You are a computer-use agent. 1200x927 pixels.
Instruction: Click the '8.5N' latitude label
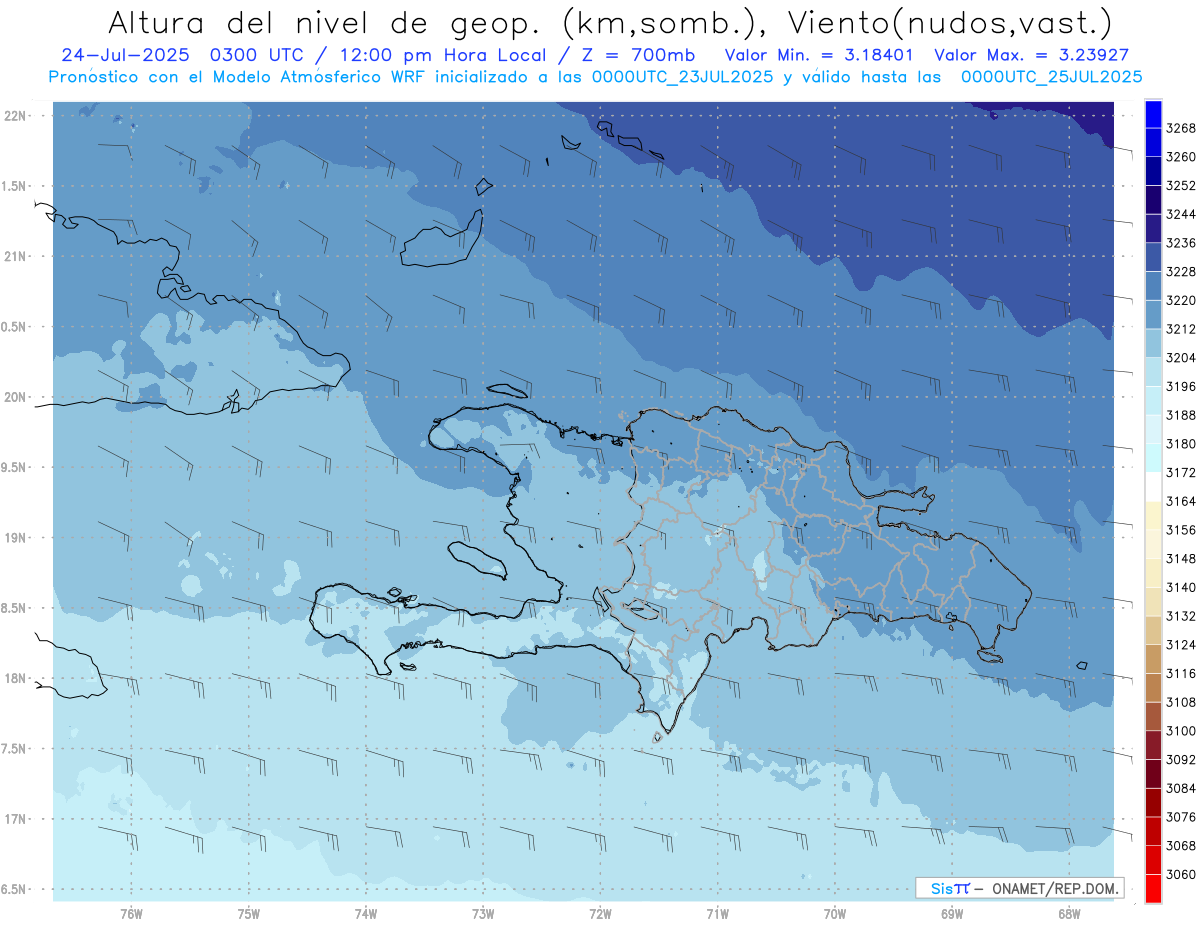[15, 608]
